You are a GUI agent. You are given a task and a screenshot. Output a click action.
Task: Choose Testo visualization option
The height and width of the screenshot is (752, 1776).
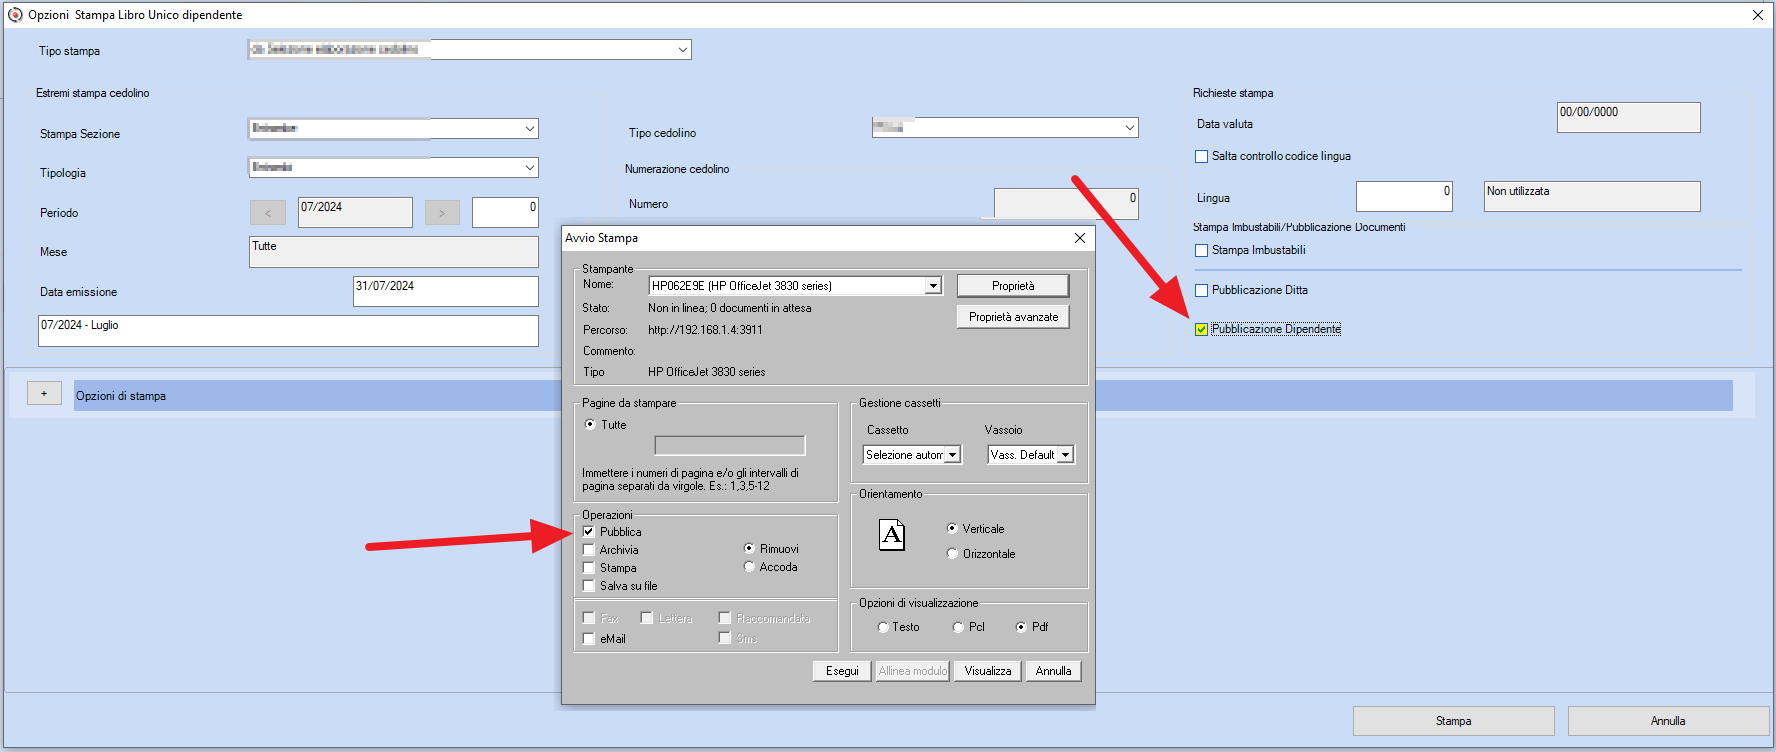coord(883,627)
